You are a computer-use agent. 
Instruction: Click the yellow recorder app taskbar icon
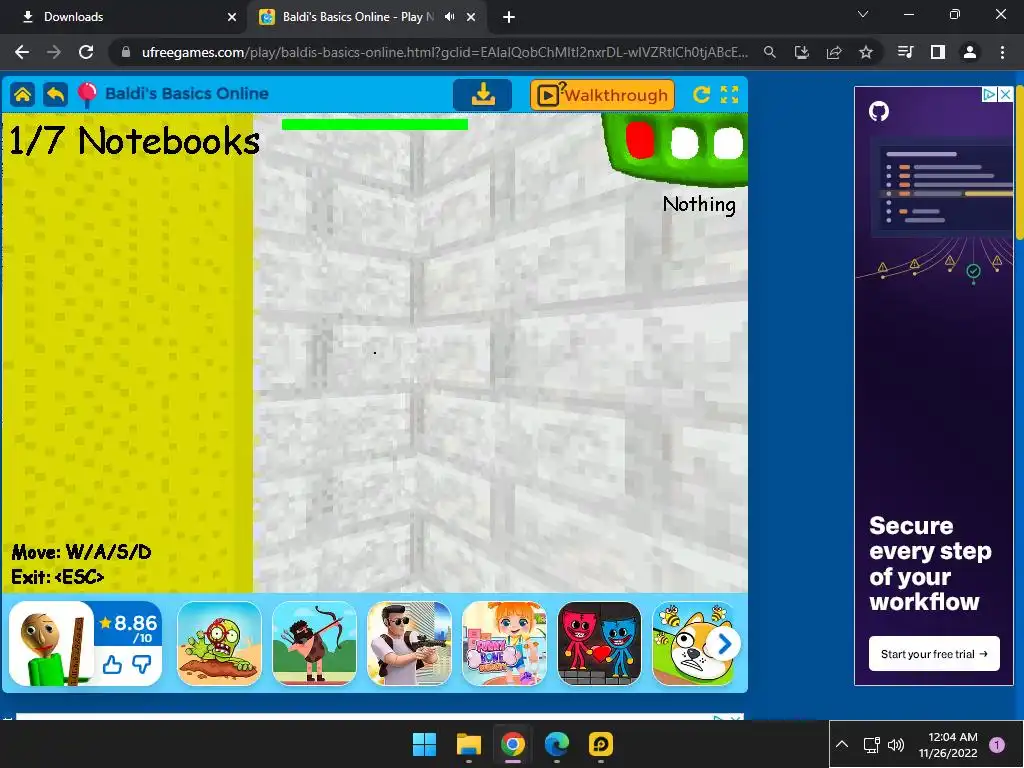tap(601, 744)
